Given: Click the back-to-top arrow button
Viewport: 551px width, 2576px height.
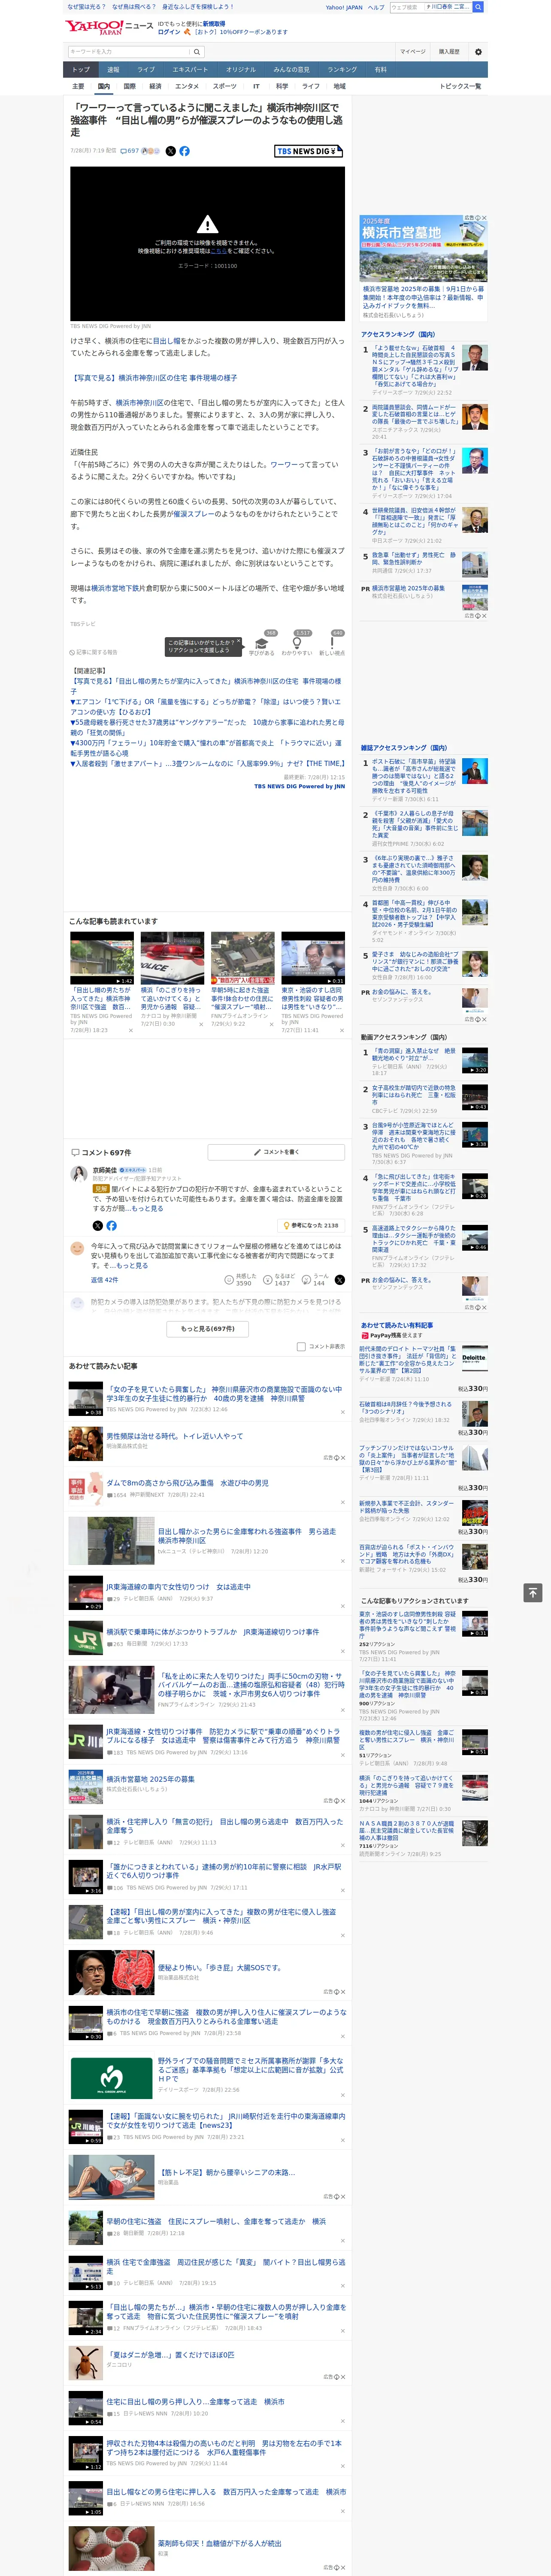Looking at the screenshot, I should click(533, 1592).
